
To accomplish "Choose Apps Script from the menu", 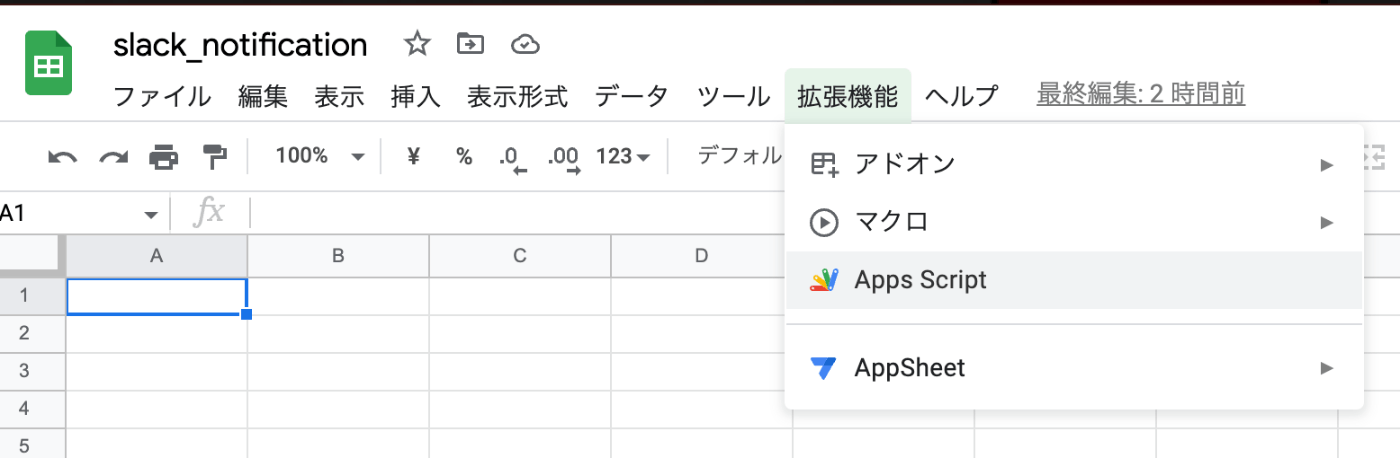I will click(x=1075, y=280).
